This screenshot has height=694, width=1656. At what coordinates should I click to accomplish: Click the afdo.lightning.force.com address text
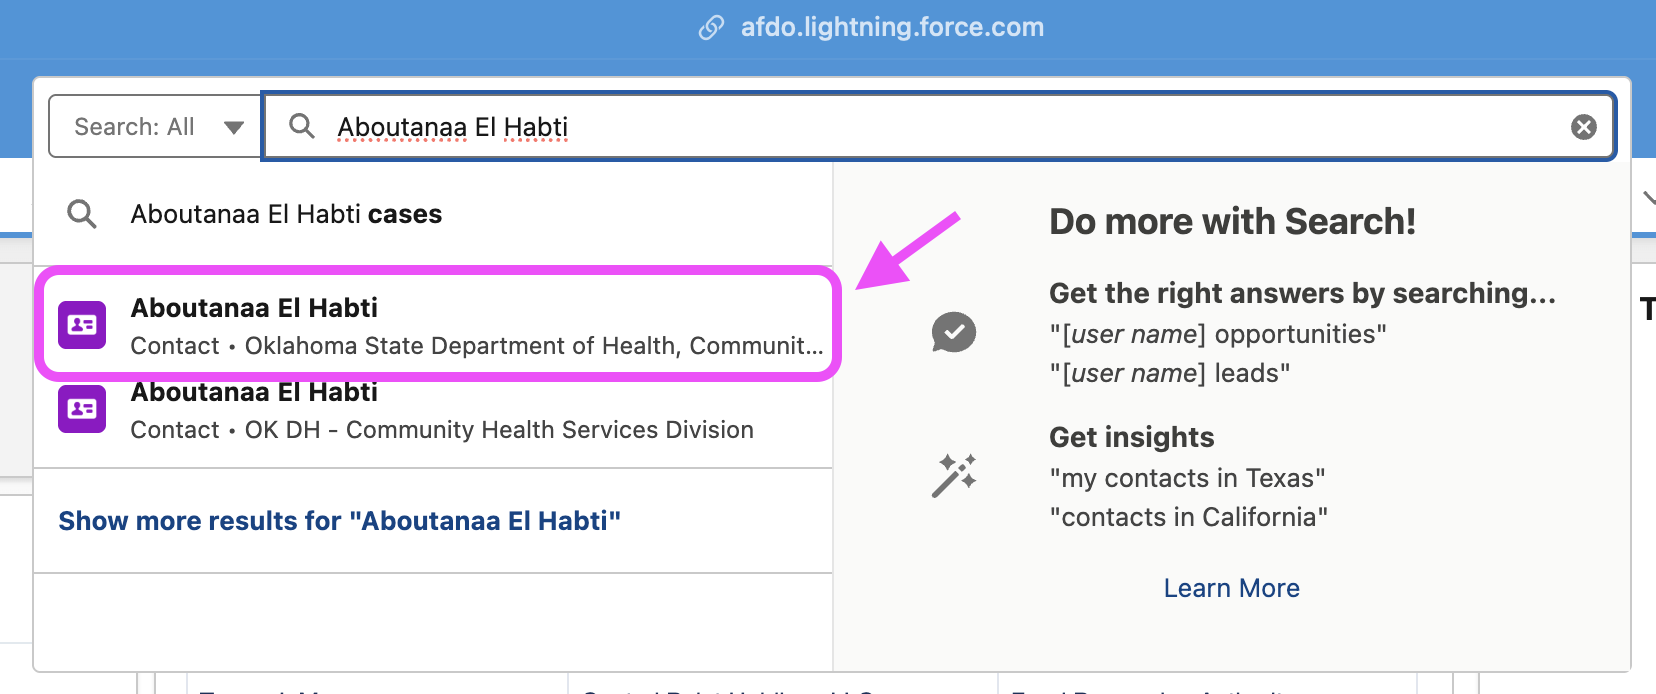point(891,27)
